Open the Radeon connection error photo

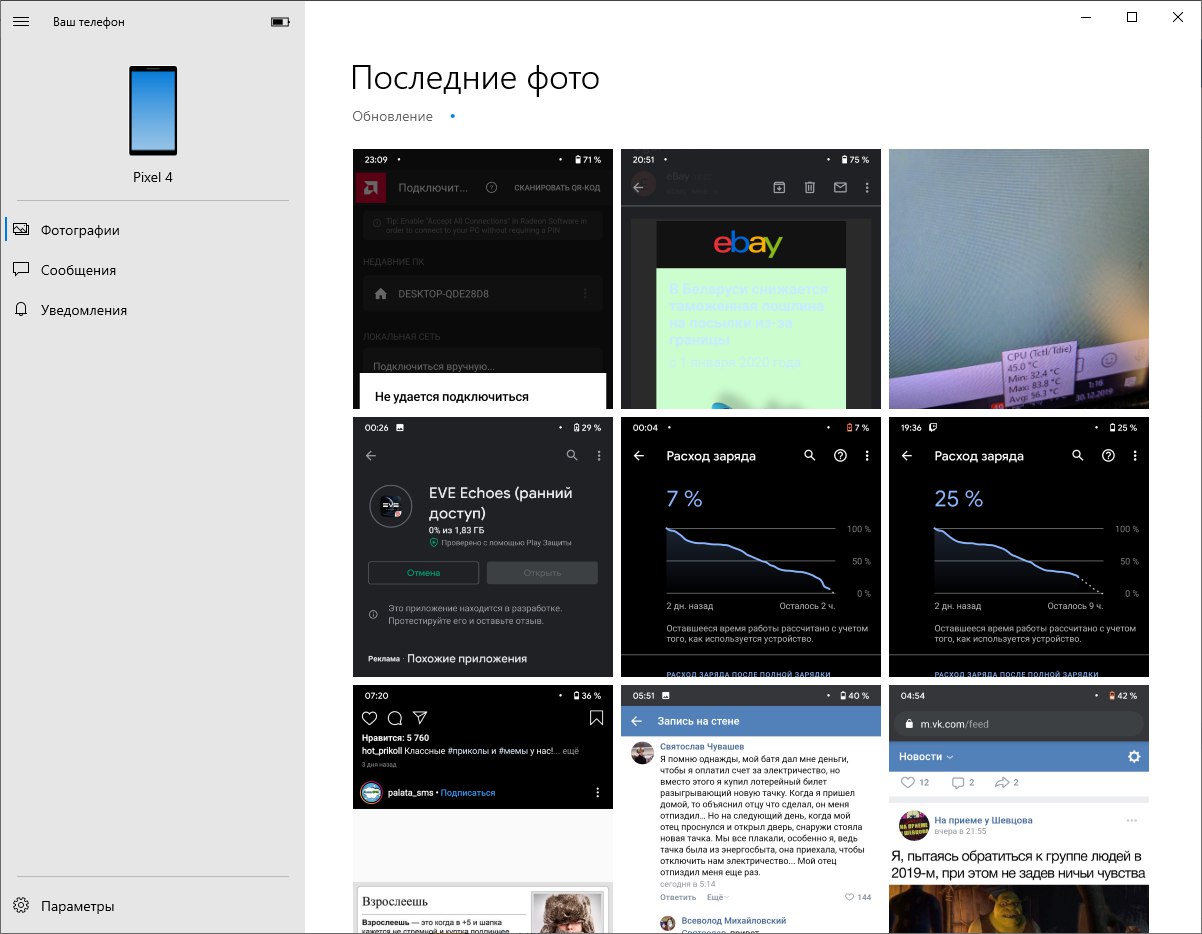click(x=483, y=279)
